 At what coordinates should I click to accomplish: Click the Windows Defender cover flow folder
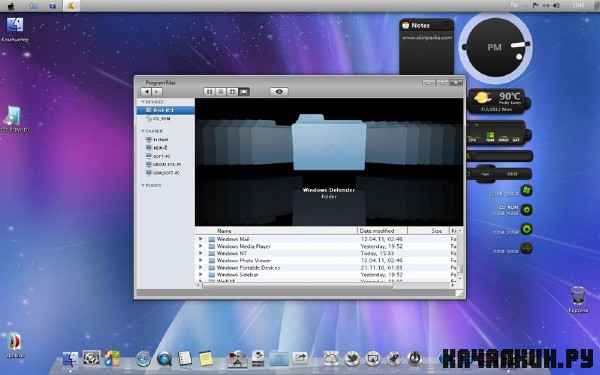[329, 143]
